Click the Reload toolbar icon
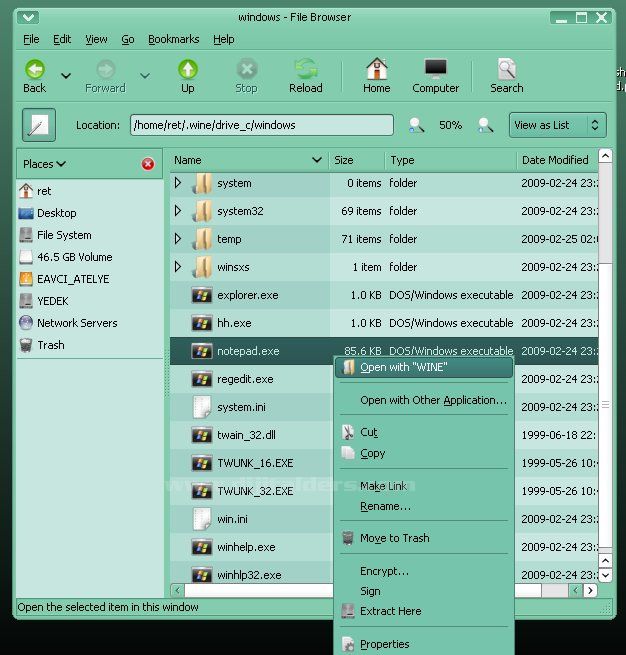The image size is (626, 655). (x=305, y=70)
